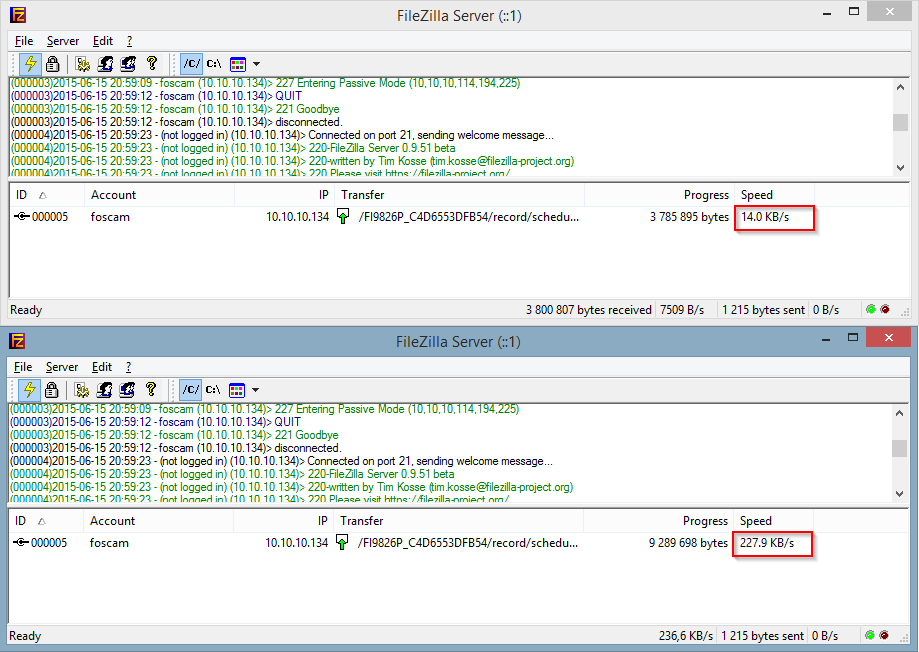
Task: Open the File menu in bottom window
Action: (23, 367)
